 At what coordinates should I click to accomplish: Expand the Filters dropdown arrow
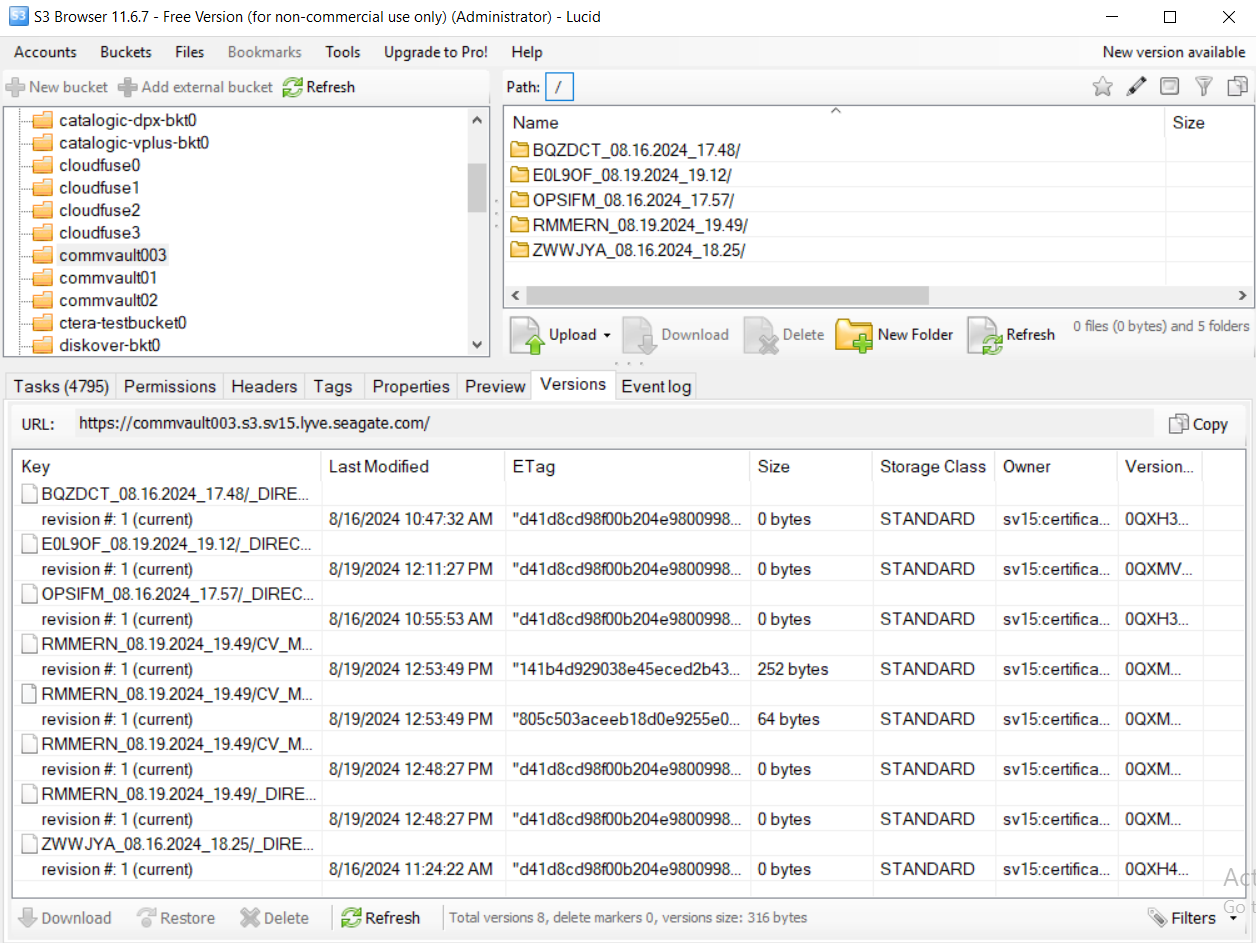(1232, 918)
